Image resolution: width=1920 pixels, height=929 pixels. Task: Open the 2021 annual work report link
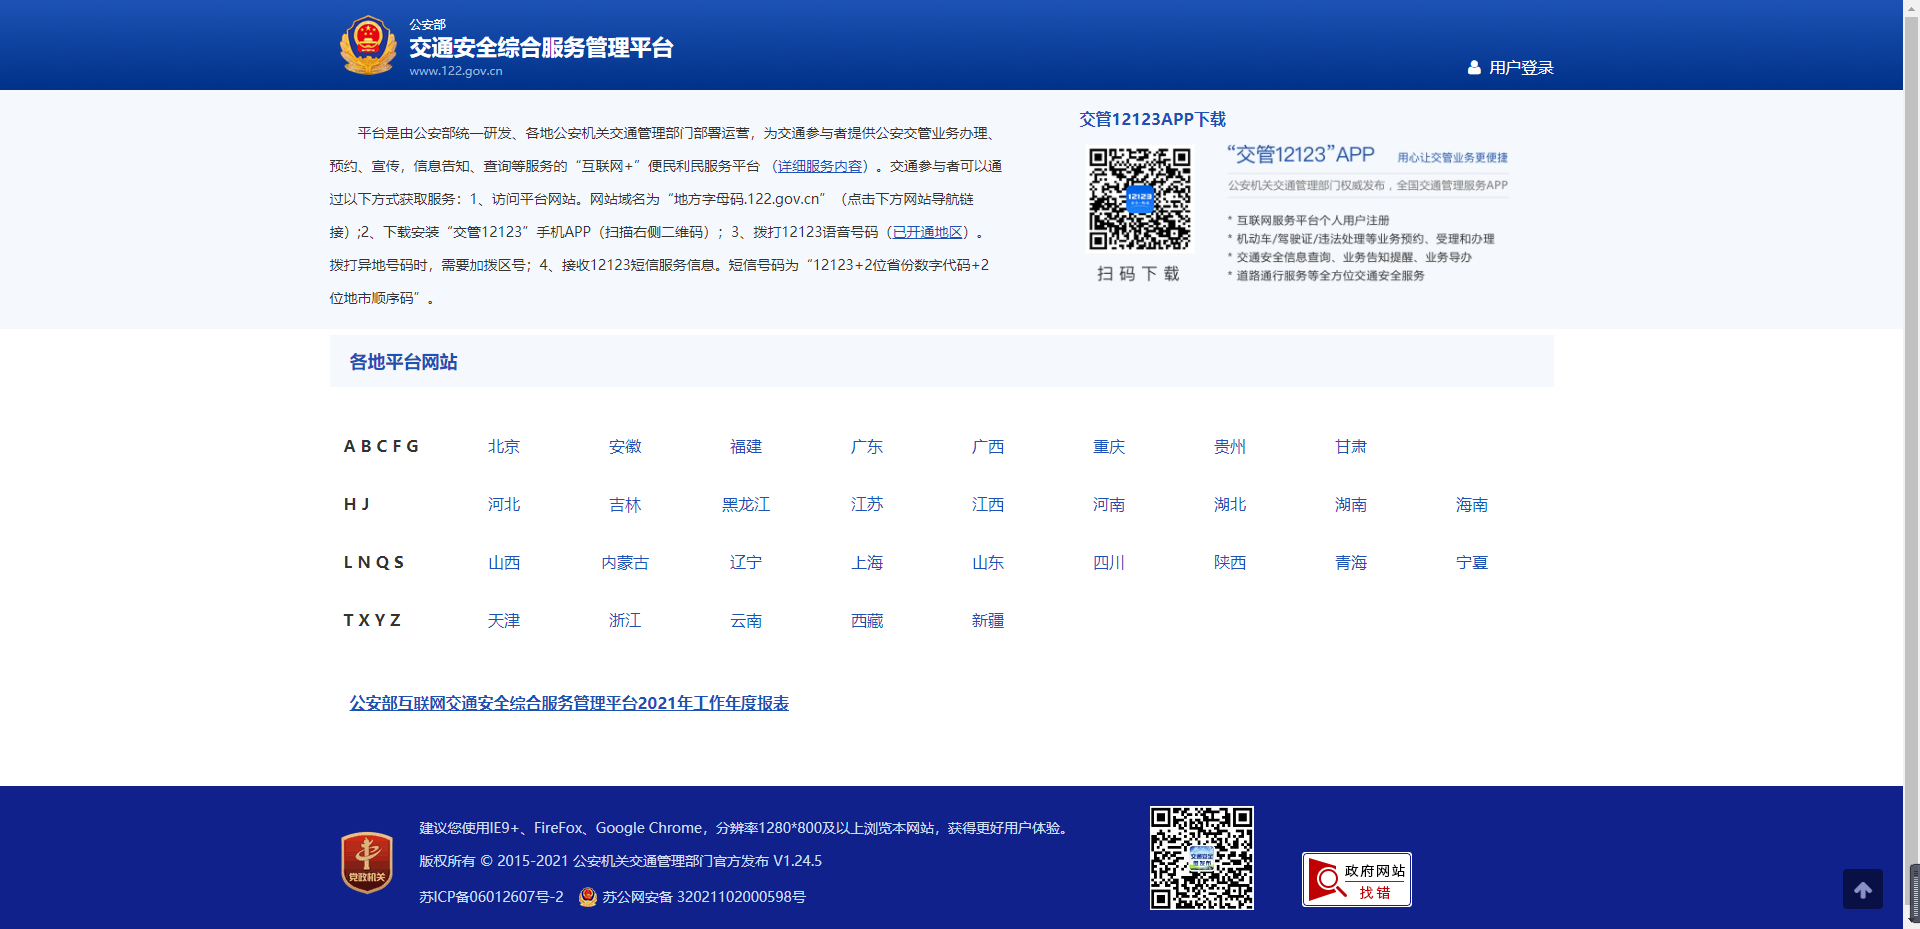(x=569, y=703)
